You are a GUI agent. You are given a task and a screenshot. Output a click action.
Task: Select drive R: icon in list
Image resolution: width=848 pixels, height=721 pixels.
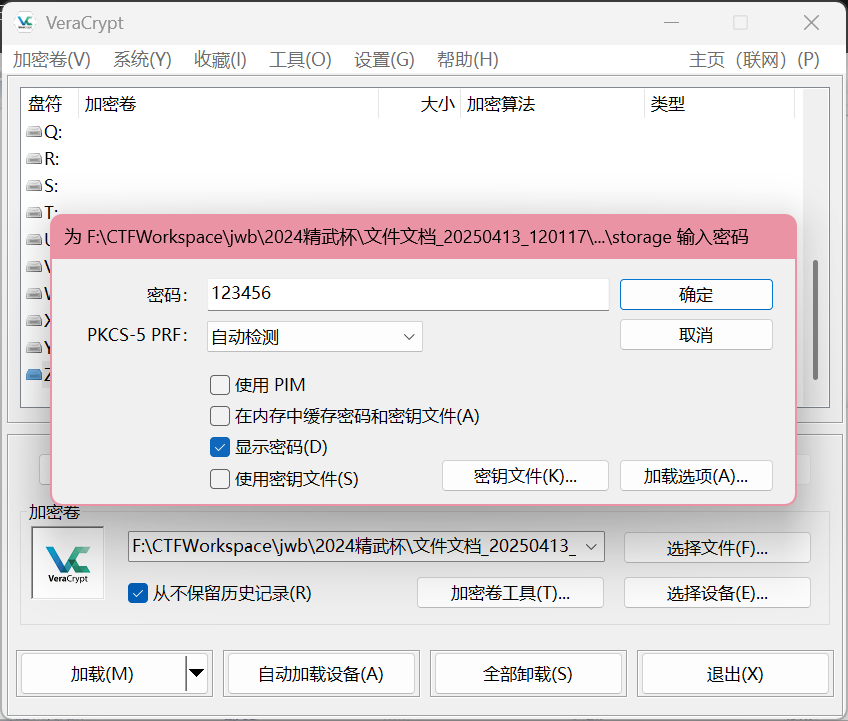(34, 158)
